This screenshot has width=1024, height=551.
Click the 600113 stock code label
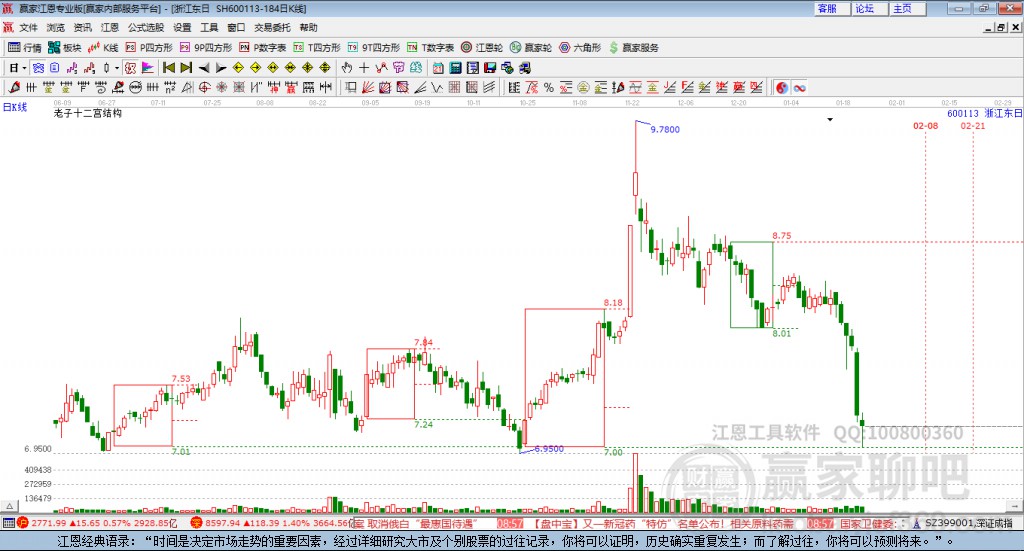[963, 114]
